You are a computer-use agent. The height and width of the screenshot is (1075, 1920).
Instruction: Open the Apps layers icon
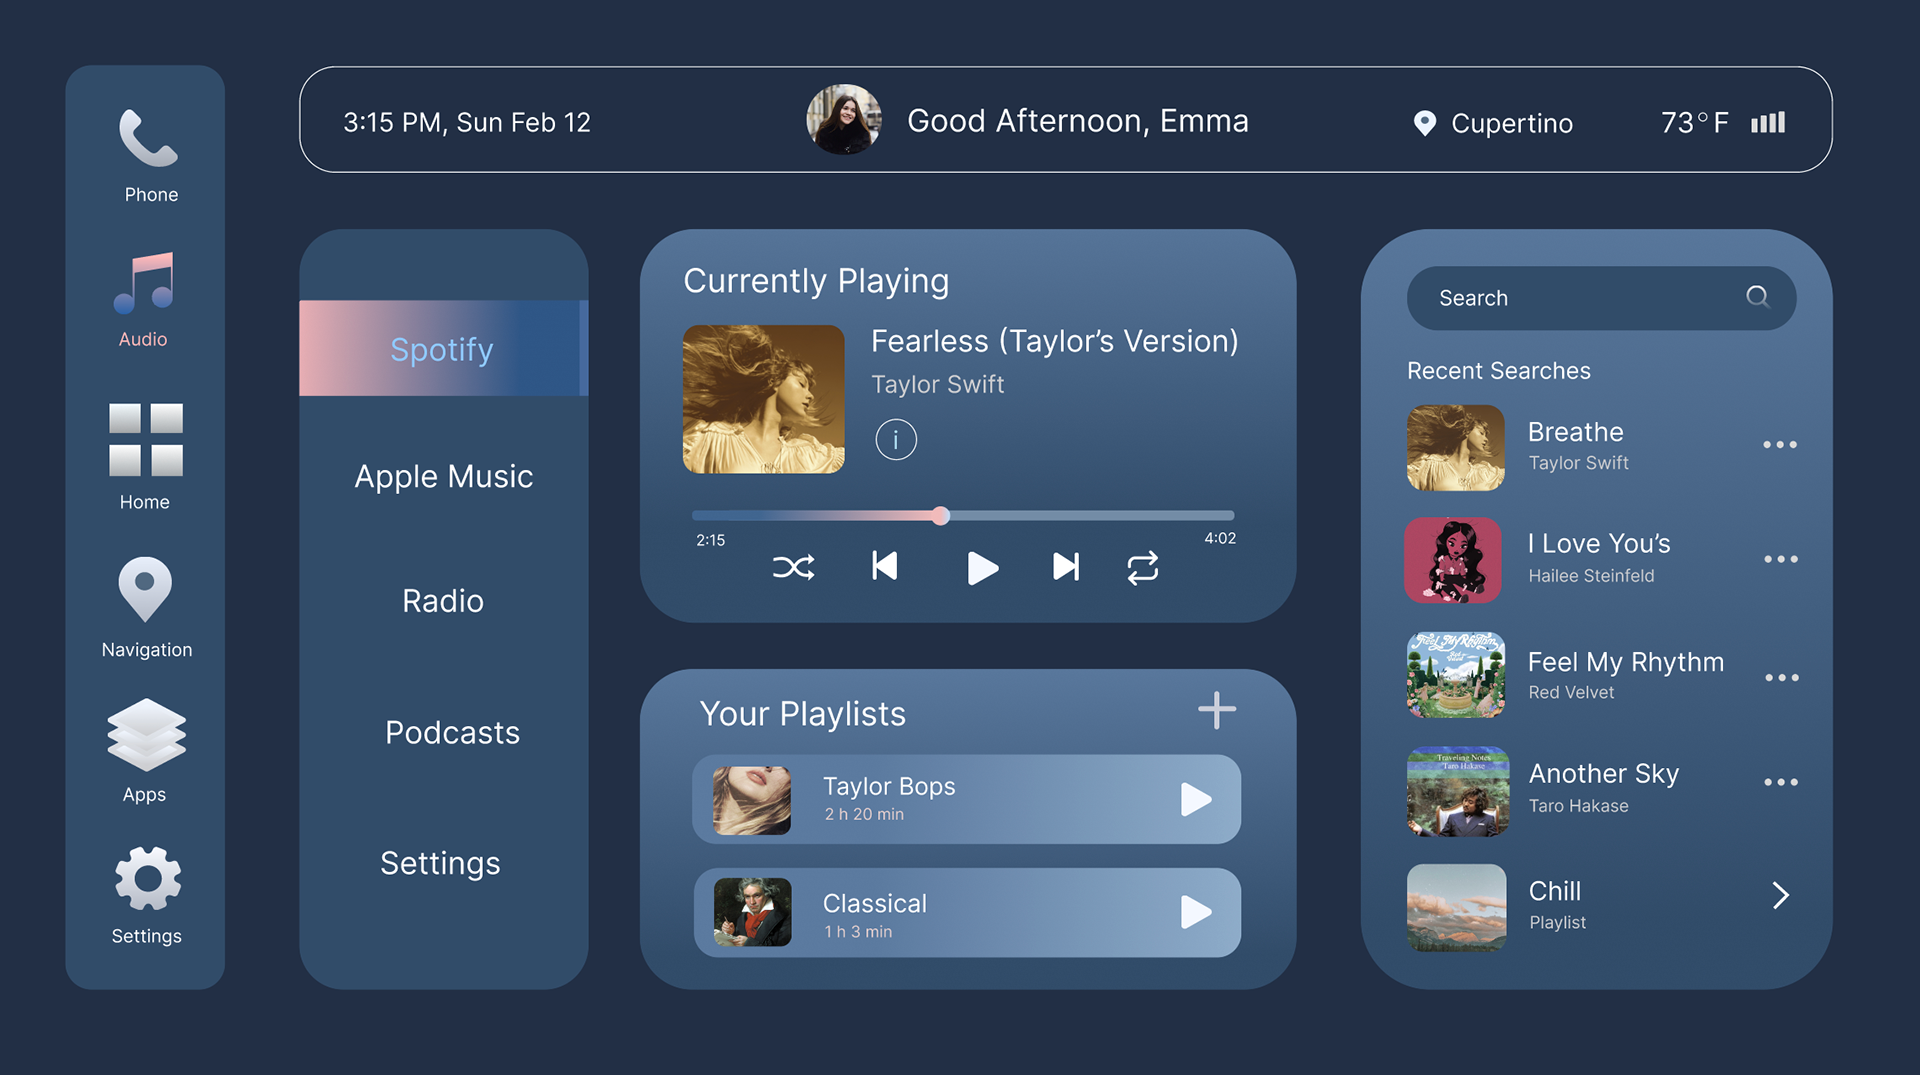(x=146, y=735)
